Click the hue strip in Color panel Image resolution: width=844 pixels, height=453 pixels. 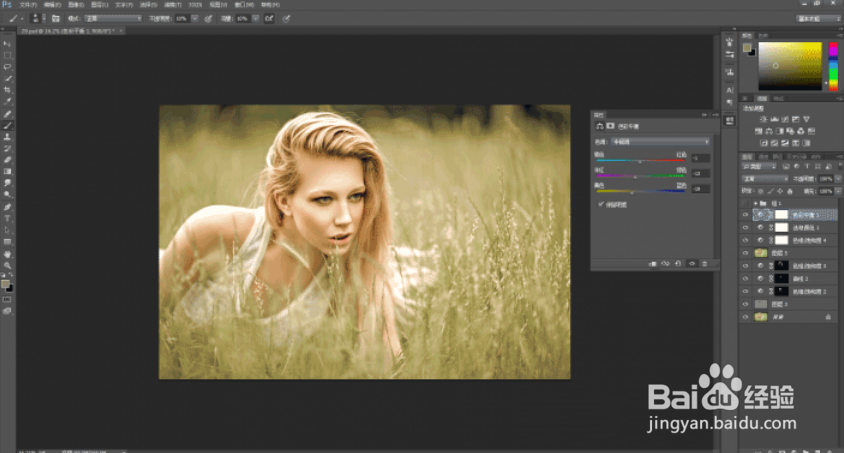pos(833,66)
